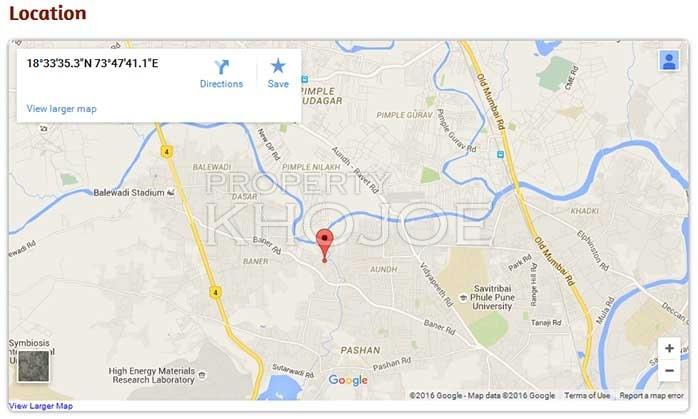Screen dimensions: 698x419
Task: Click the red location pin marker
Action: pyautogui.click(x=325, y=245)
